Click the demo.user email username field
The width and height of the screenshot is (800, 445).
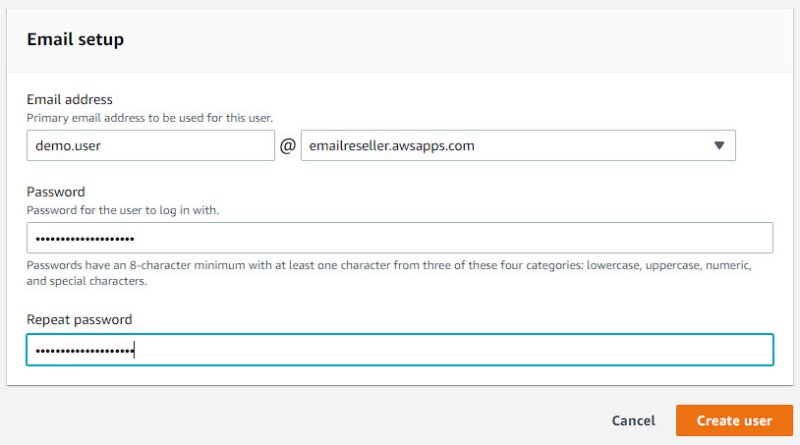(x=151, y=145)
